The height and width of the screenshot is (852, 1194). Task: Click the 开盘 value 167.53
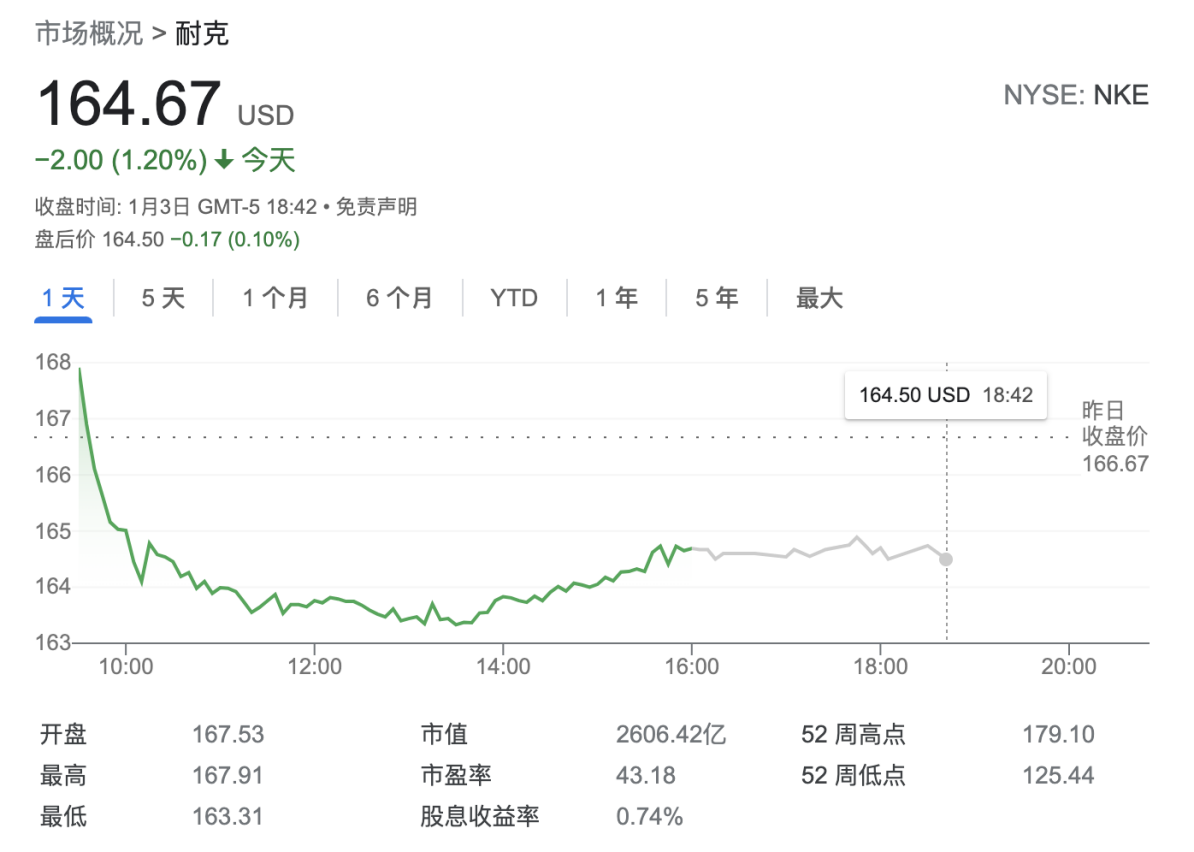coord(228,735)
